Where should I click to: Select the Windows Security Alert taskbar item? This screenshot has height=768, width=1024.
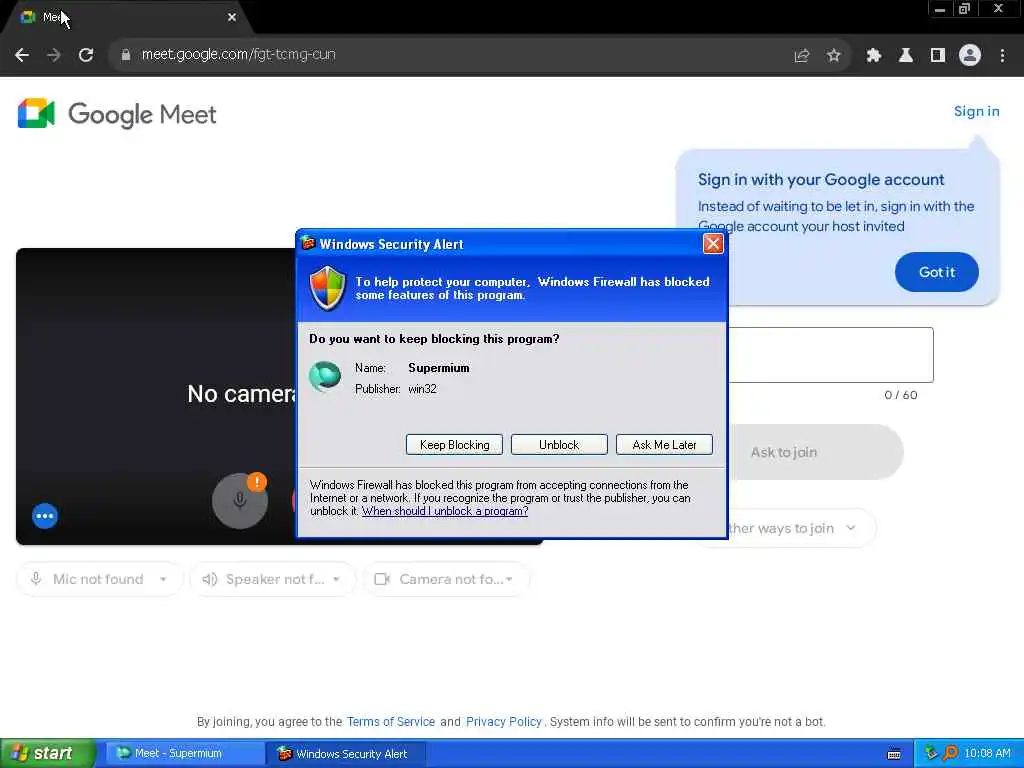coord(346,754)
